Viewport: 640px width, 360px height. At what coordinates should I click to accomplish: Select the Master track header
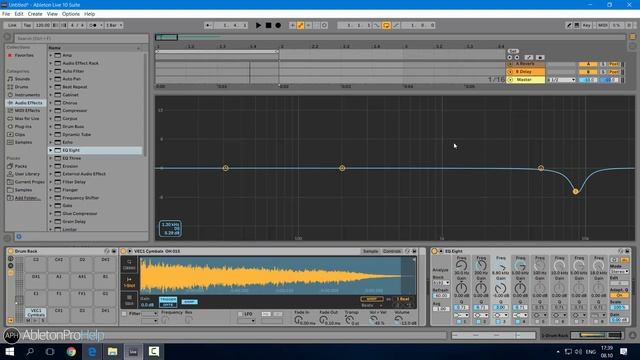click(x=526, y=80)
